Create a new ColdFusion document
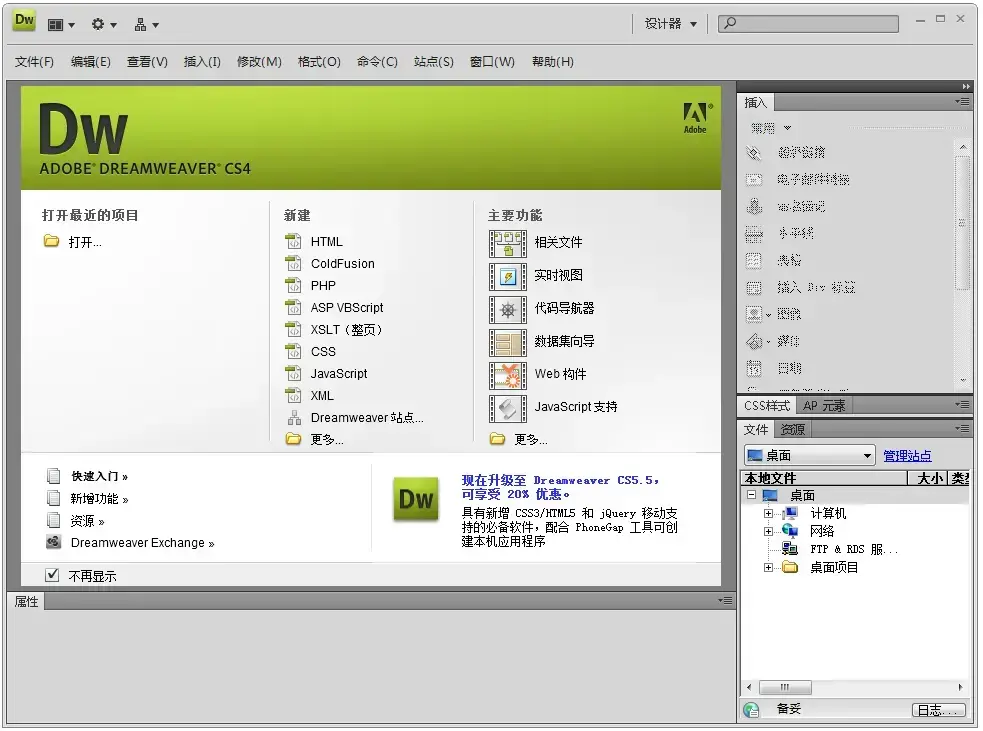This screenshot has width=983, height=731. pyautogui.click(x=343, y=264)
